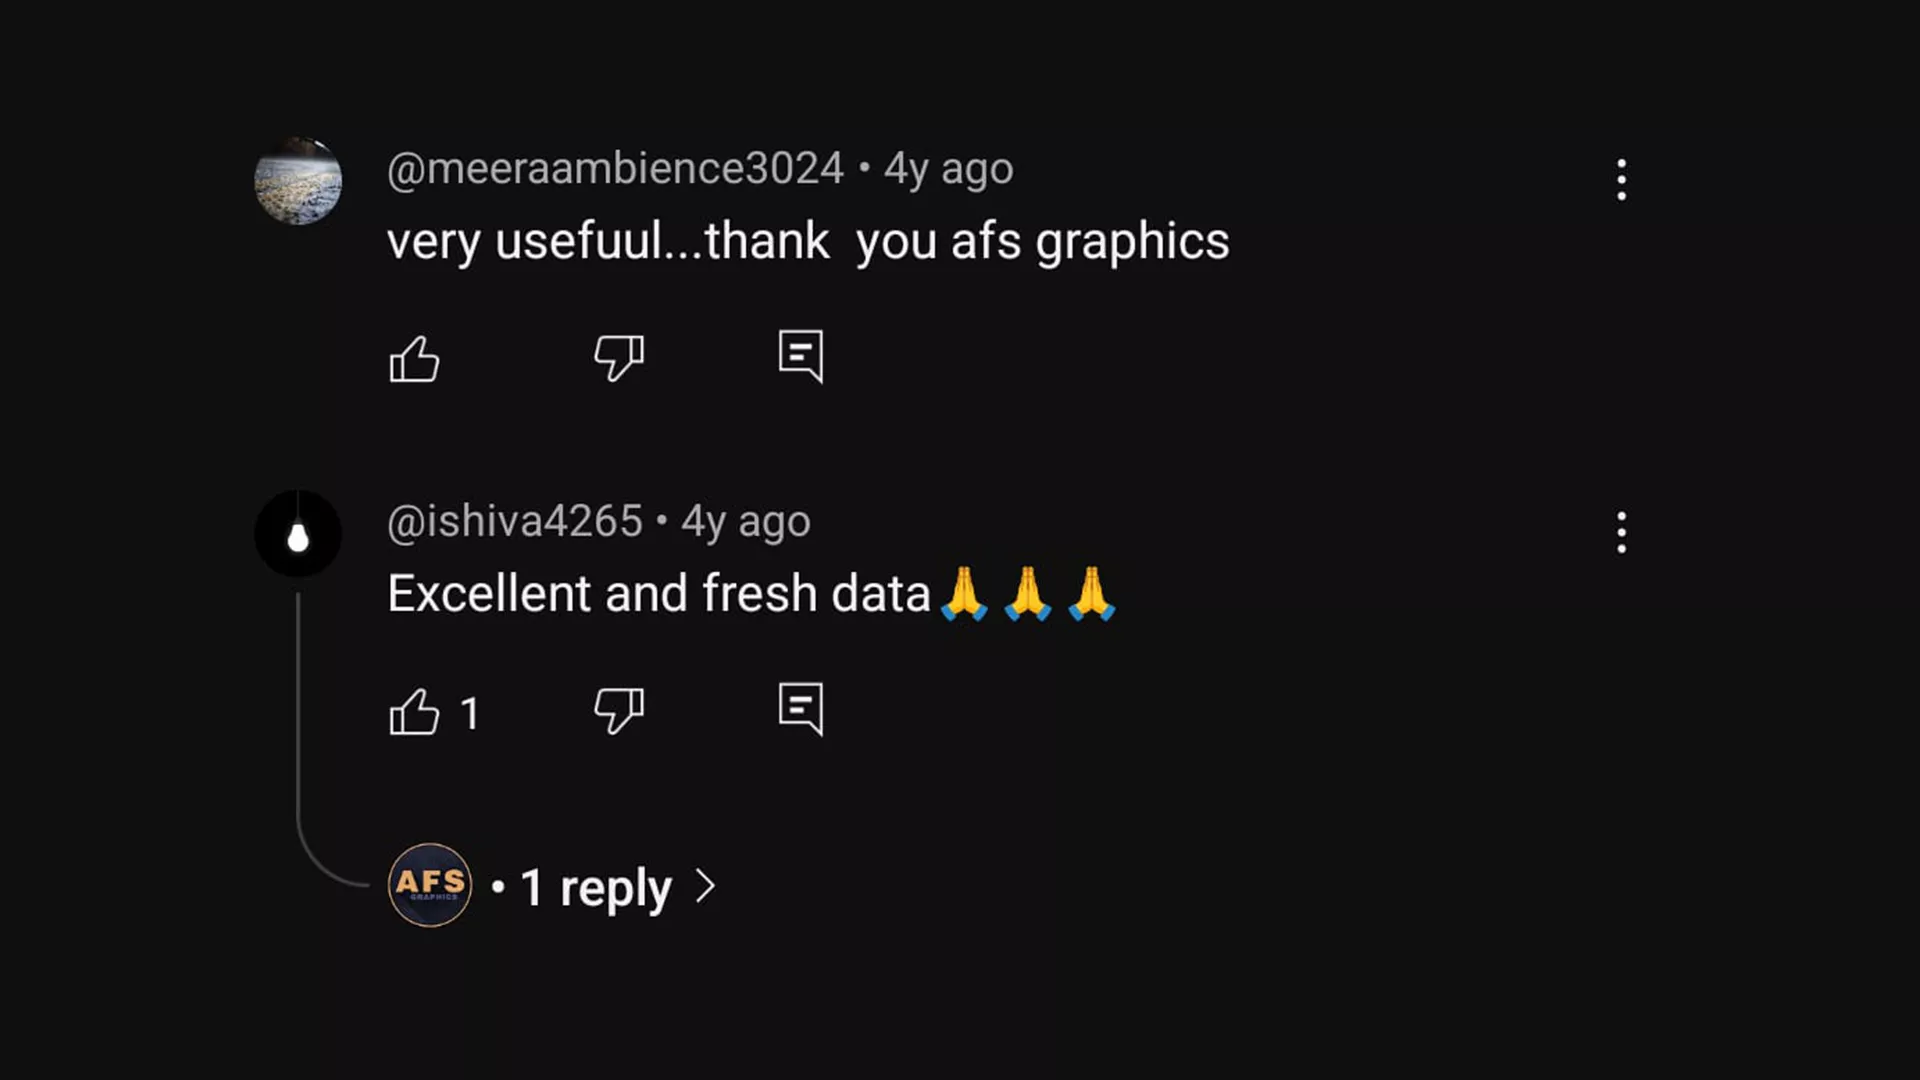Open more options for ishiva4265 comment
The height and width of the screenshot is (1080, 1920).
[1621, 532]
